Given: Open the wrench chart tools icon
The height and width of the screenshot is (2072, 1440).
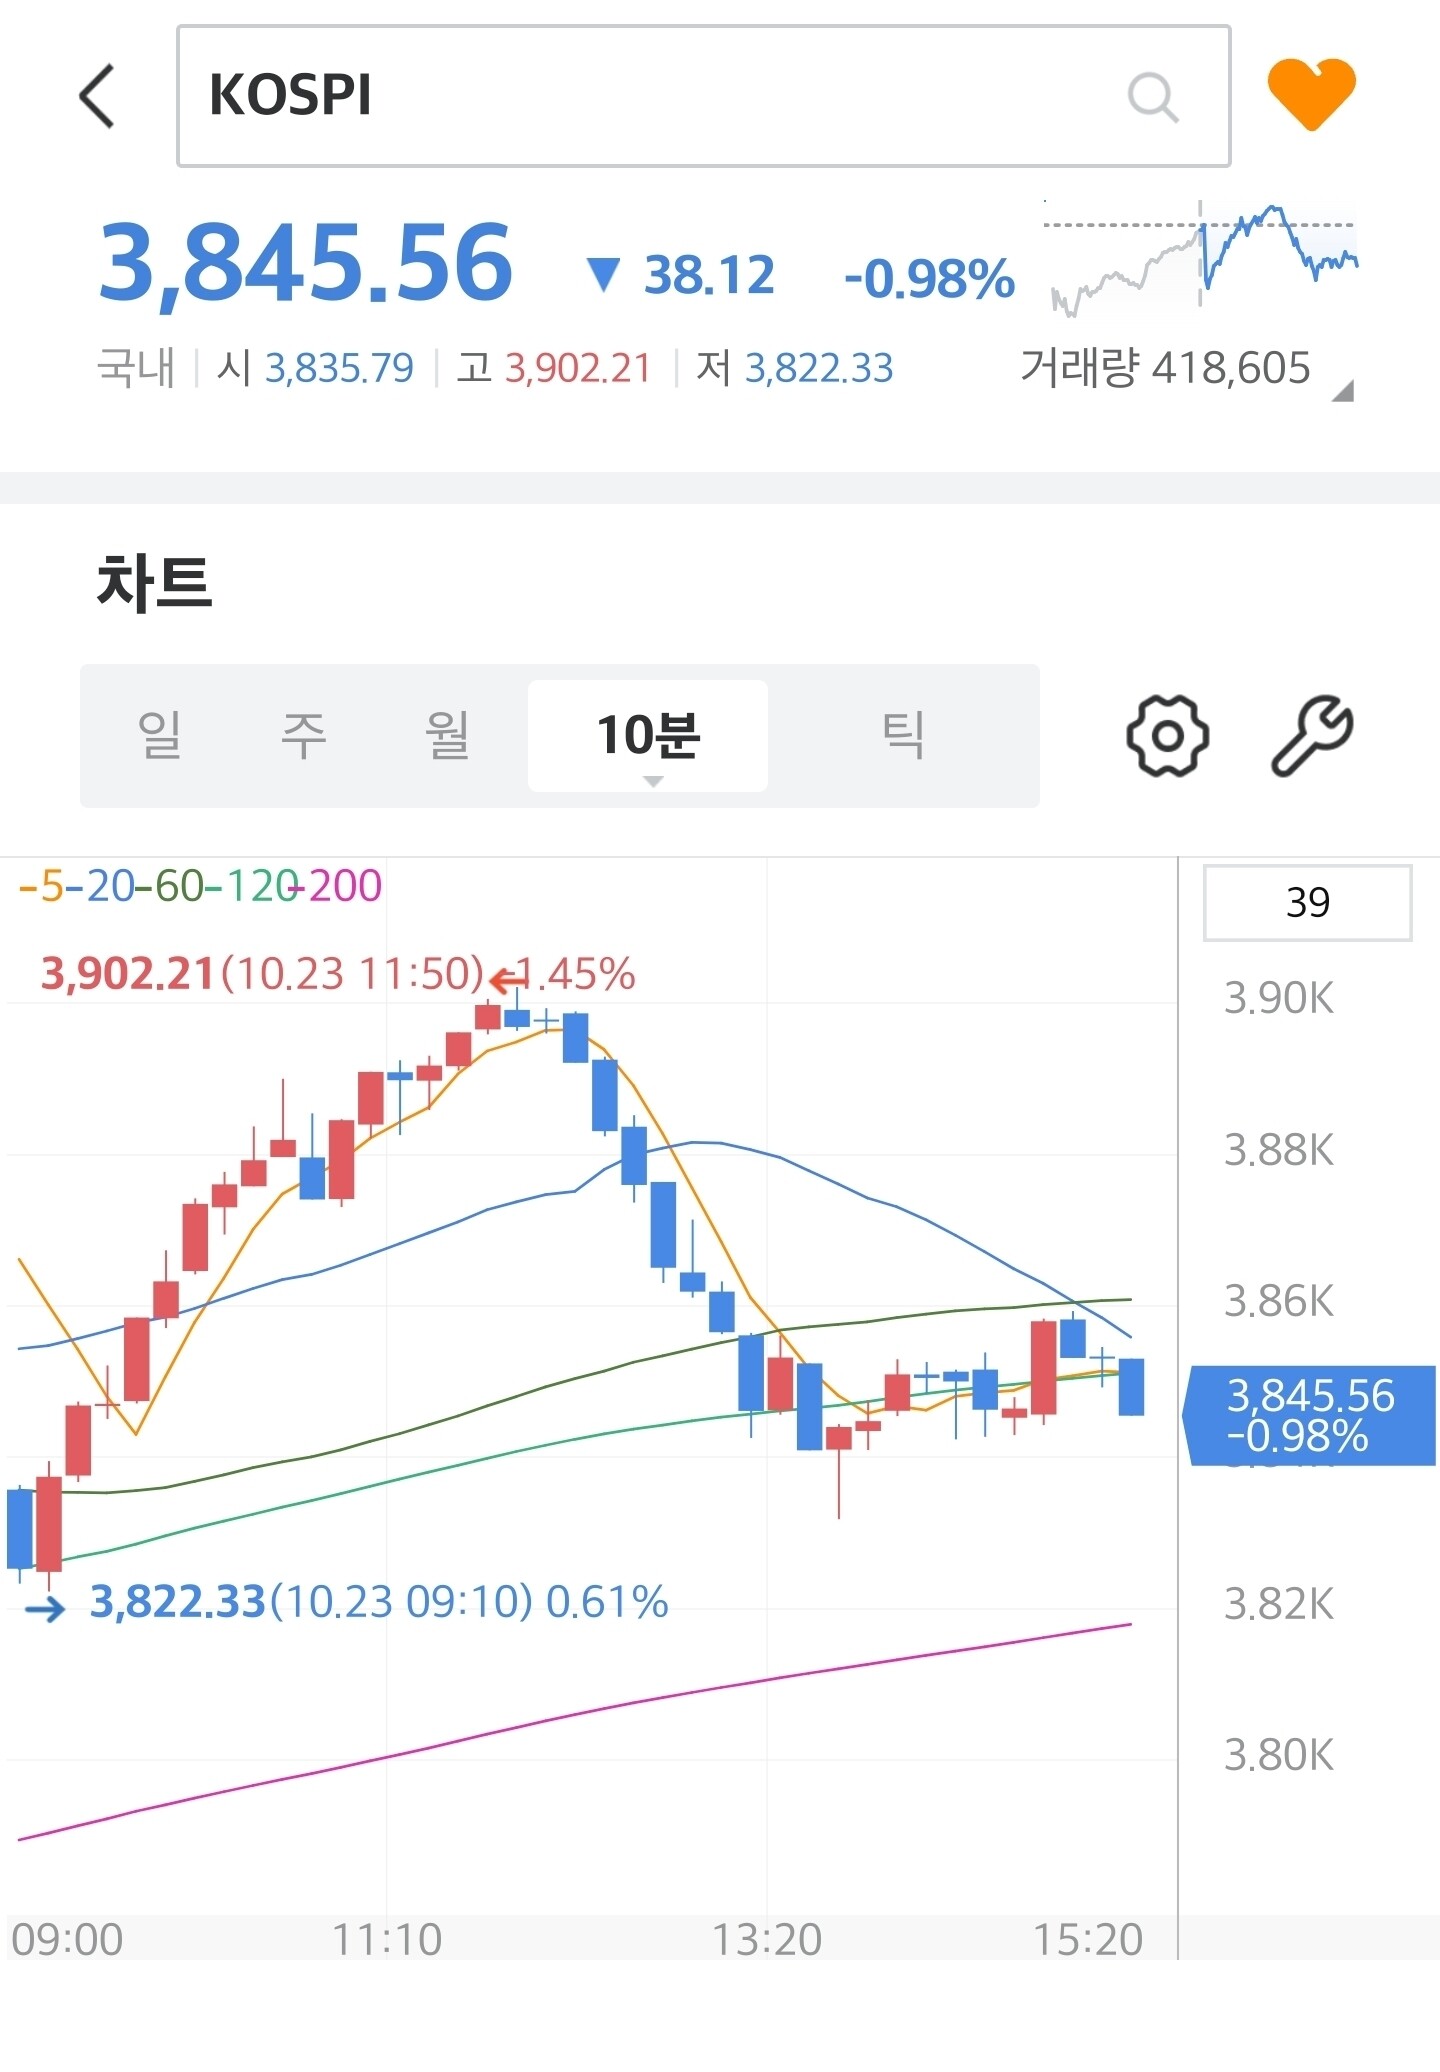Looking at the screenshot, I should point(1312,736).
